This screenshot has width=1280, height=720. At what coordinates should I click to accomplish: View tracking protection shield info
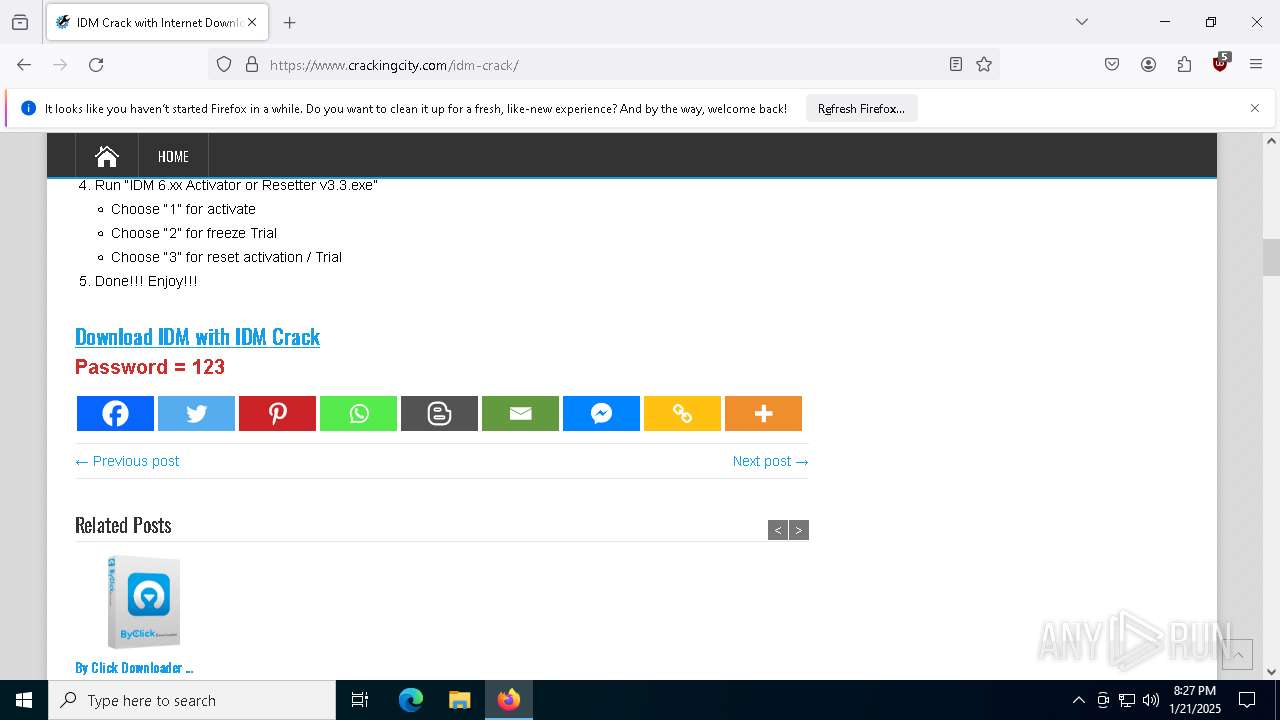tap(224, 65)
